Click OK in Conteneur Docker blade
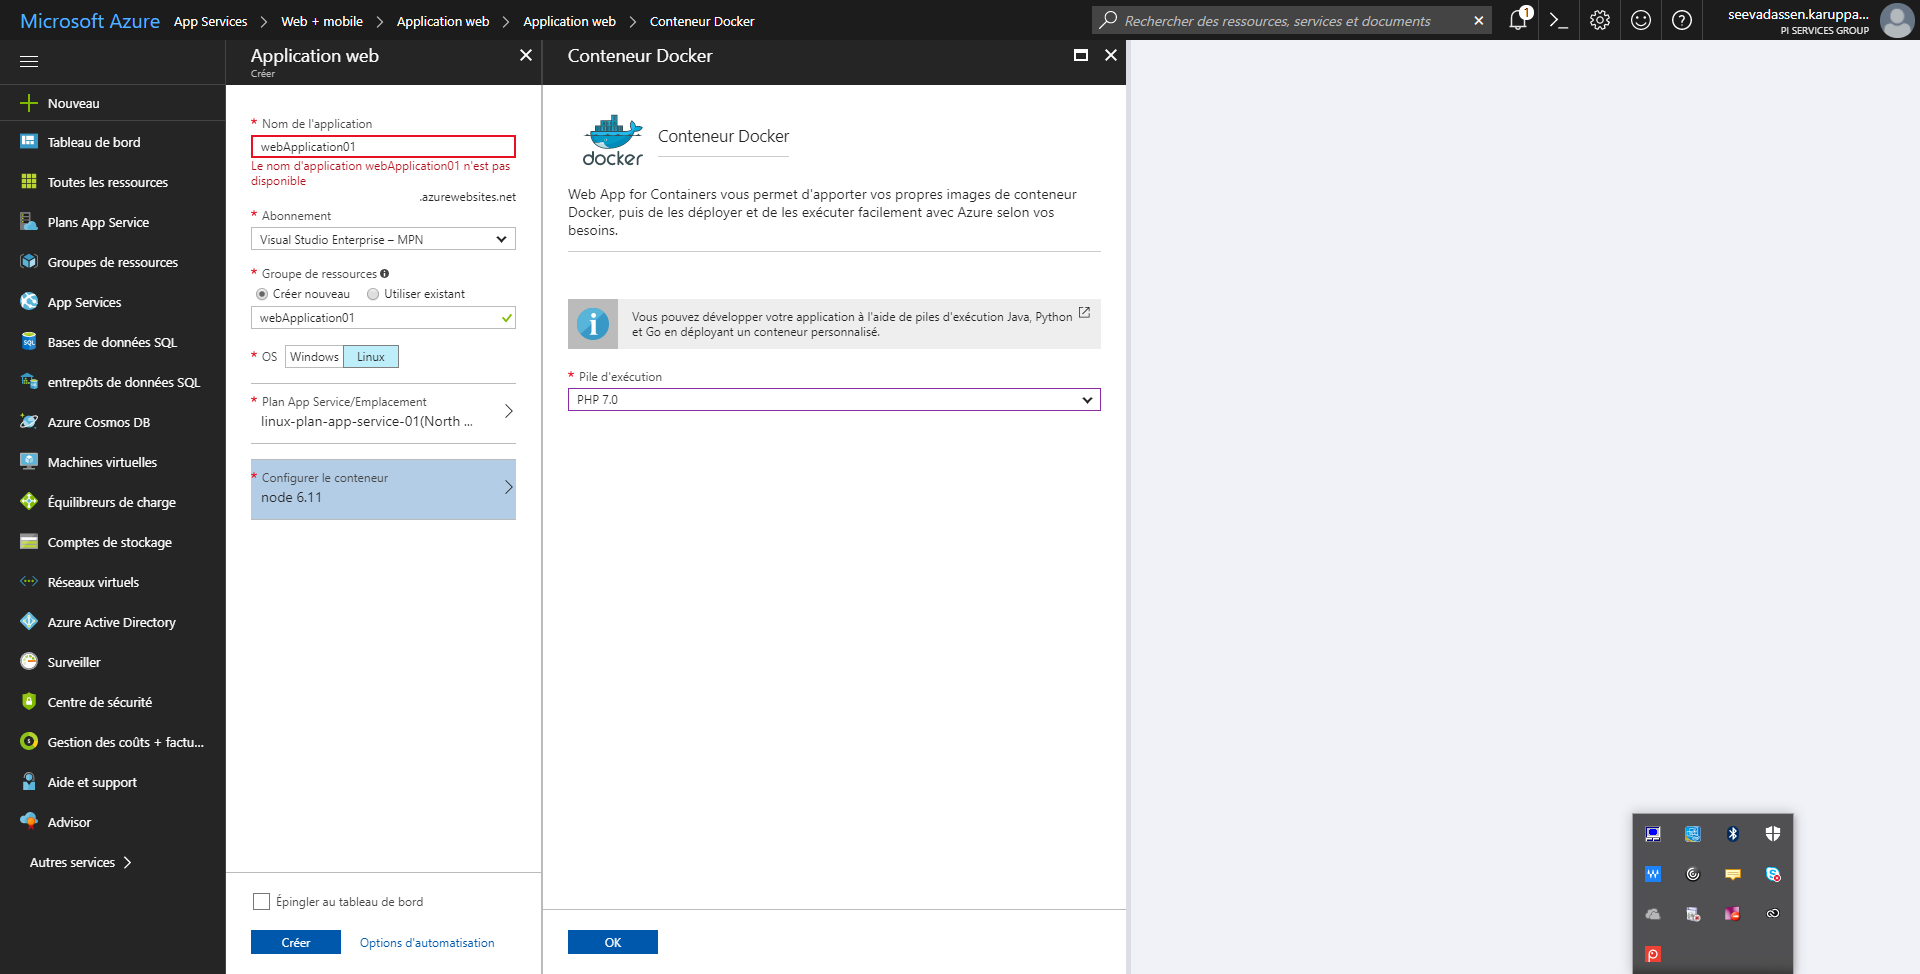Screen dimensions: 1920x974 (x=613, y=942)
